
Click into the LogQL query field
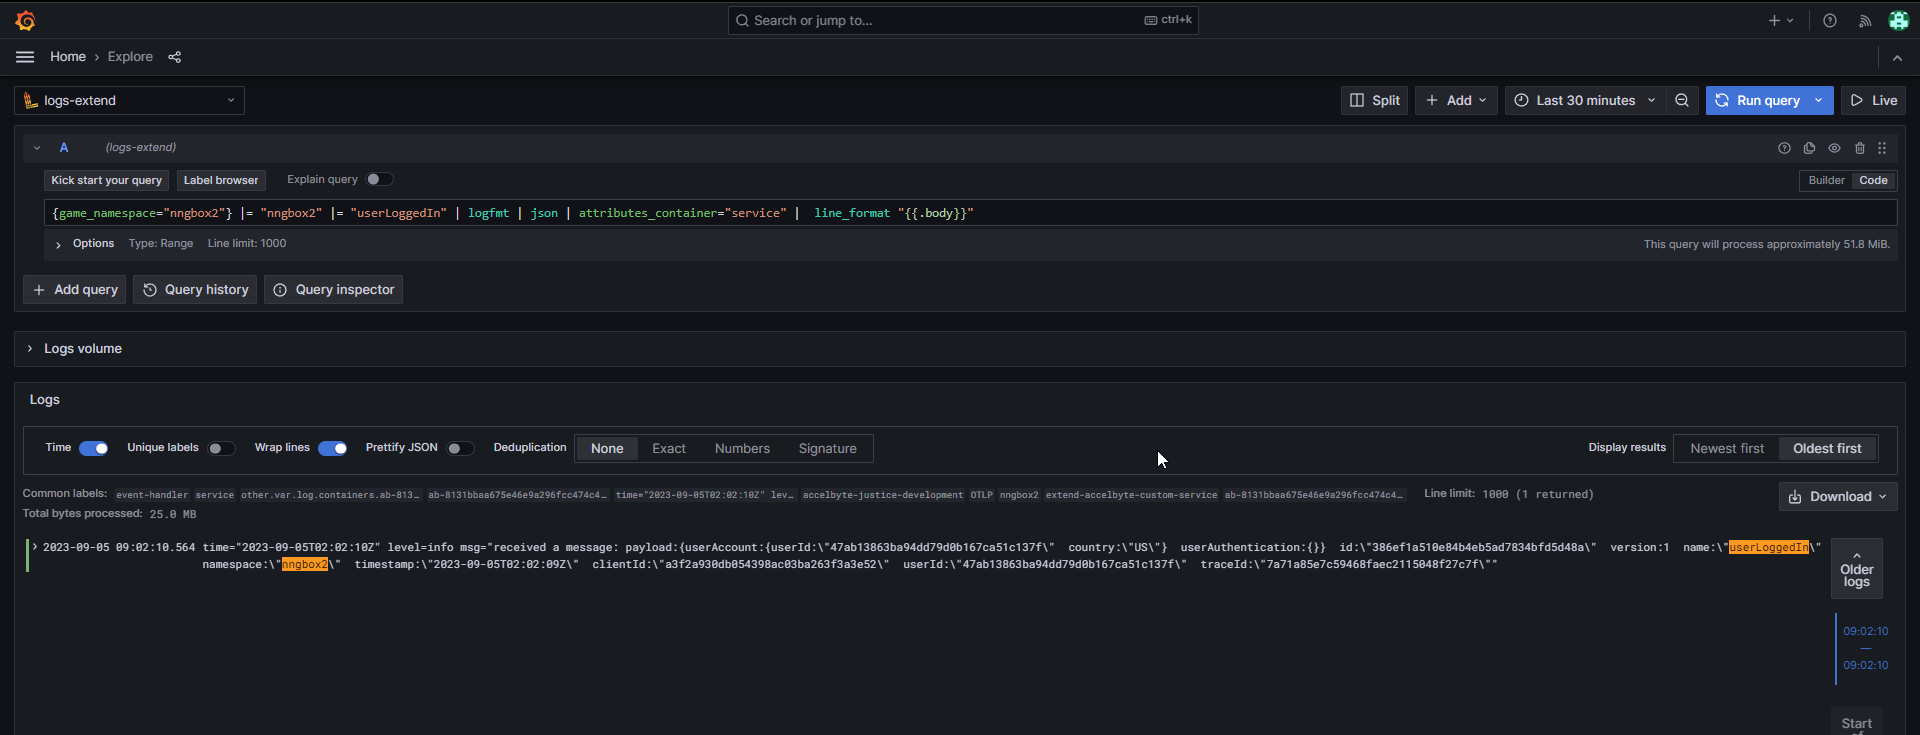970,213
